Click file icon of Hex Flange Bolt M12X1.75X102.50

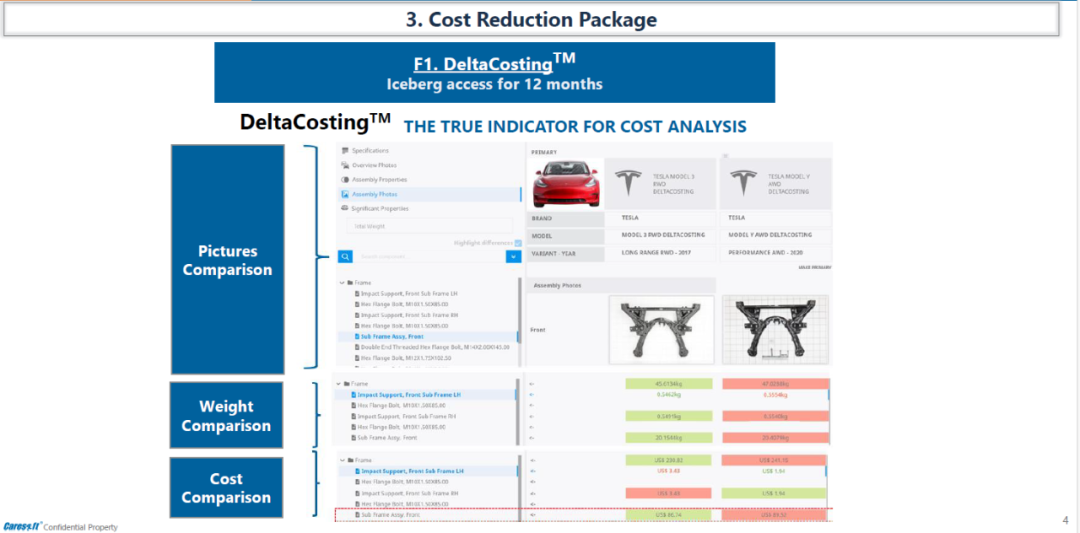357,358
